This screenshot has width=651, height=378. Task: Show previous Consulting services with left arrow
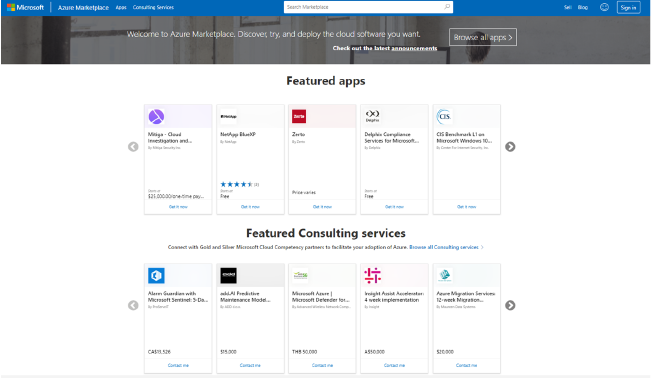coord(133,305)
